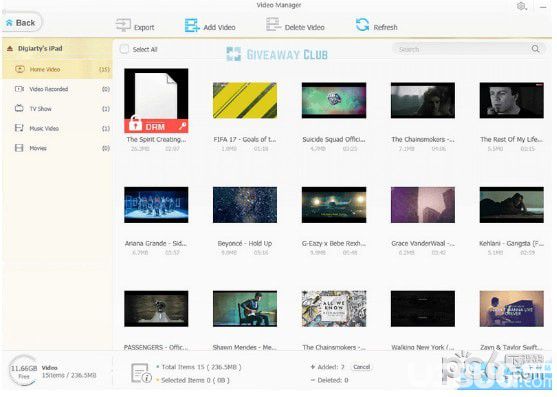Select FIFA 17 Goals video thumbnail
Viewport: 557px width, 397px height.
pos(245,100)
